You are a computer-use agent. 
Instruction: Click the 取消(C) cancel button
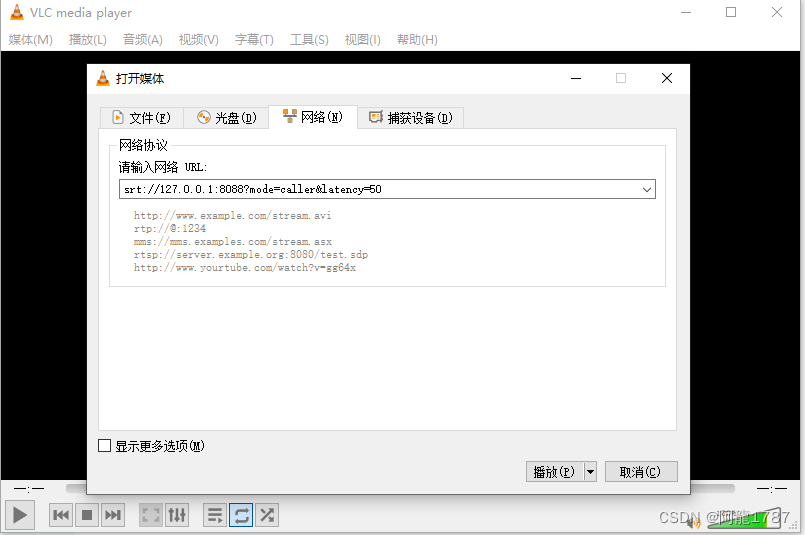click(641, 472)
